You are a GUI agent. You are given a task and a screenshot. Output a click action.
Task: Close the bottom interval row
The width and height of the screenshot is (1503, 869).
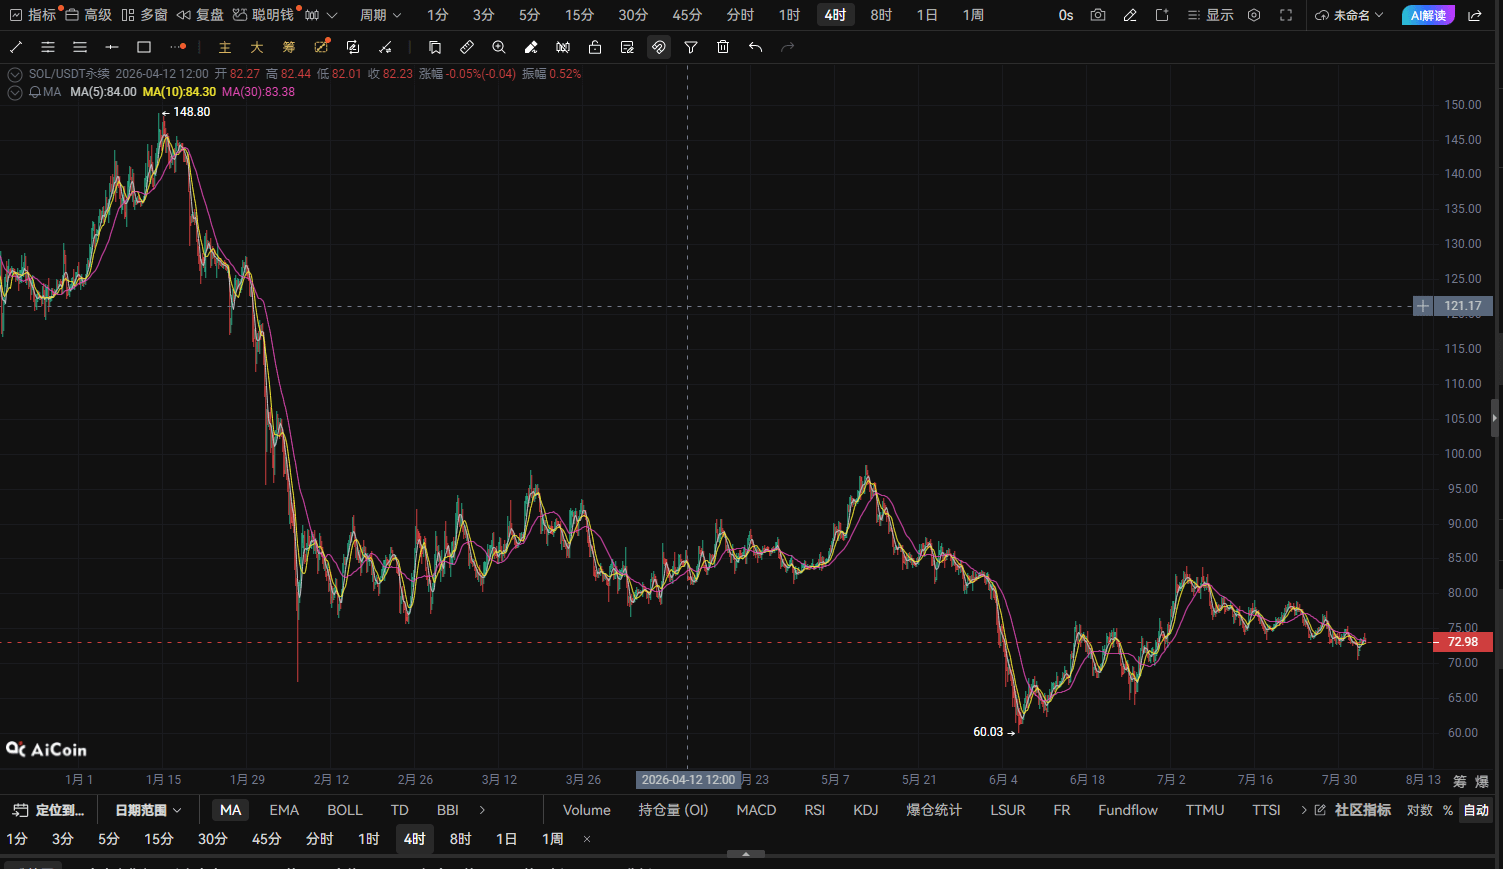(587, 839)
